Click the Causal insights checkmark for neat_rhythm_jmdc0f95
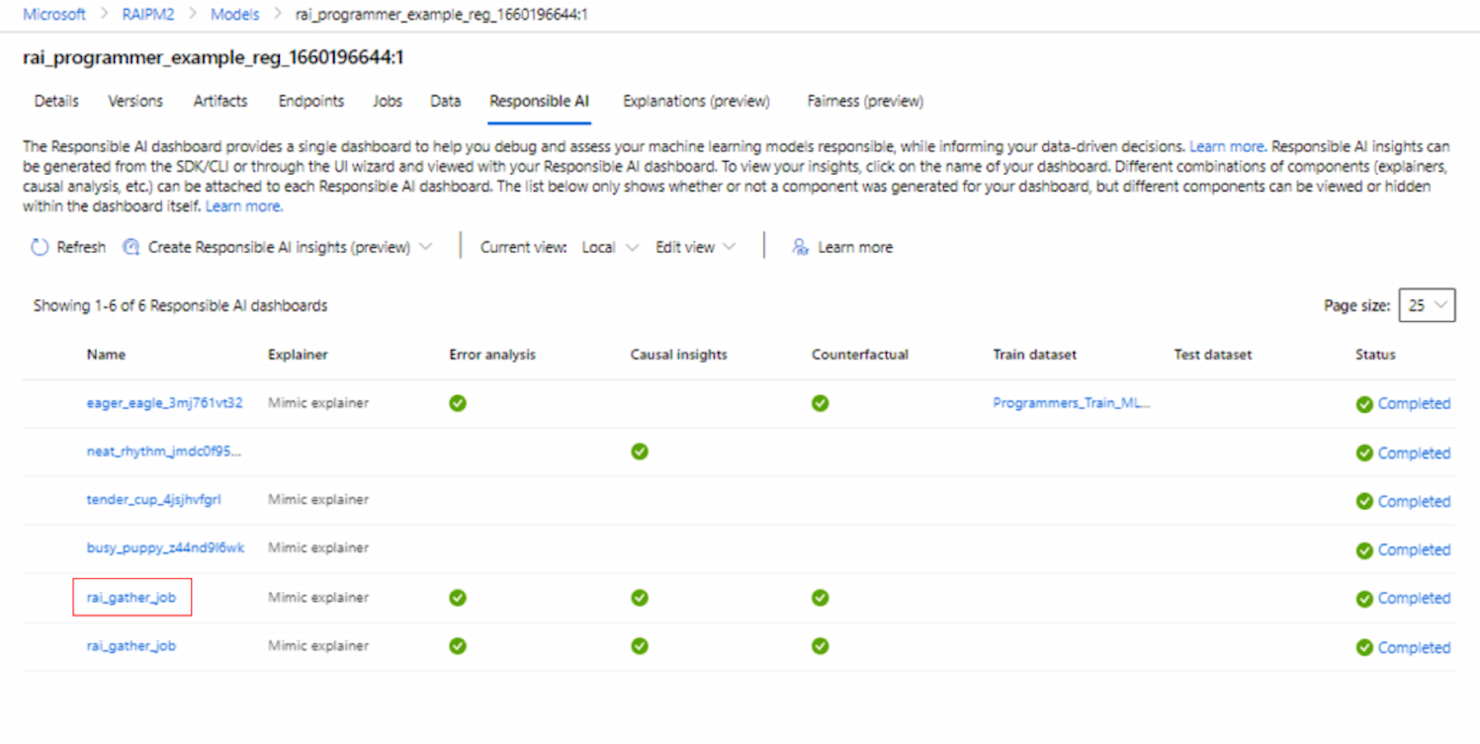The image size is (1480, 744). [x=639, y=452]
